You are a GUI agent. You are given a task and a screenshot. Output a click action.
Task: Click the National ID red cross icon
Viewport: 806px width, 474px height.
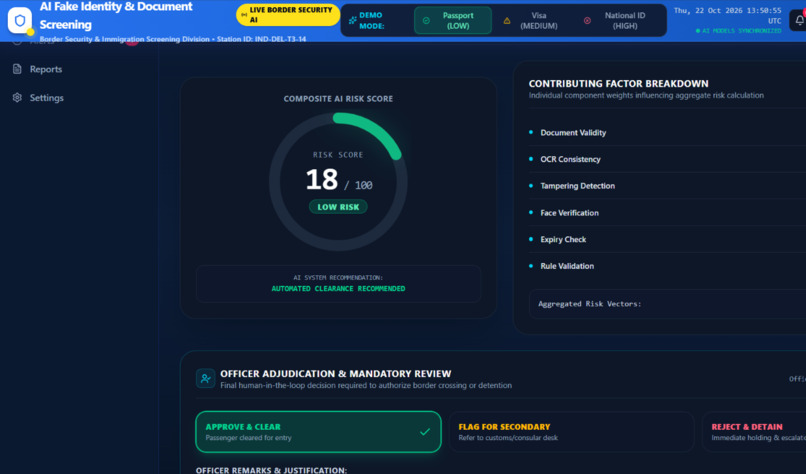587,21
